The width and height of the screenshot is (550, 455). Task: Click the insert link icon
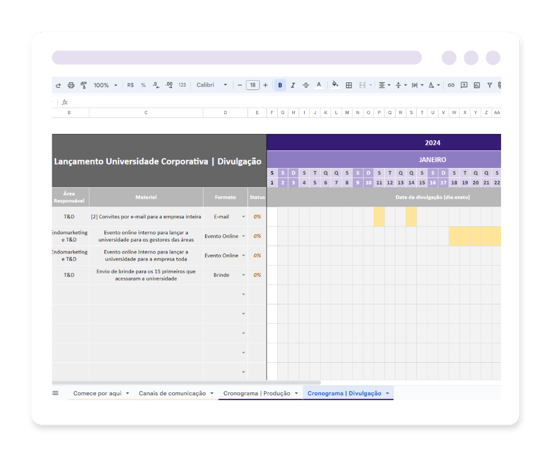(x=451, y=85)
